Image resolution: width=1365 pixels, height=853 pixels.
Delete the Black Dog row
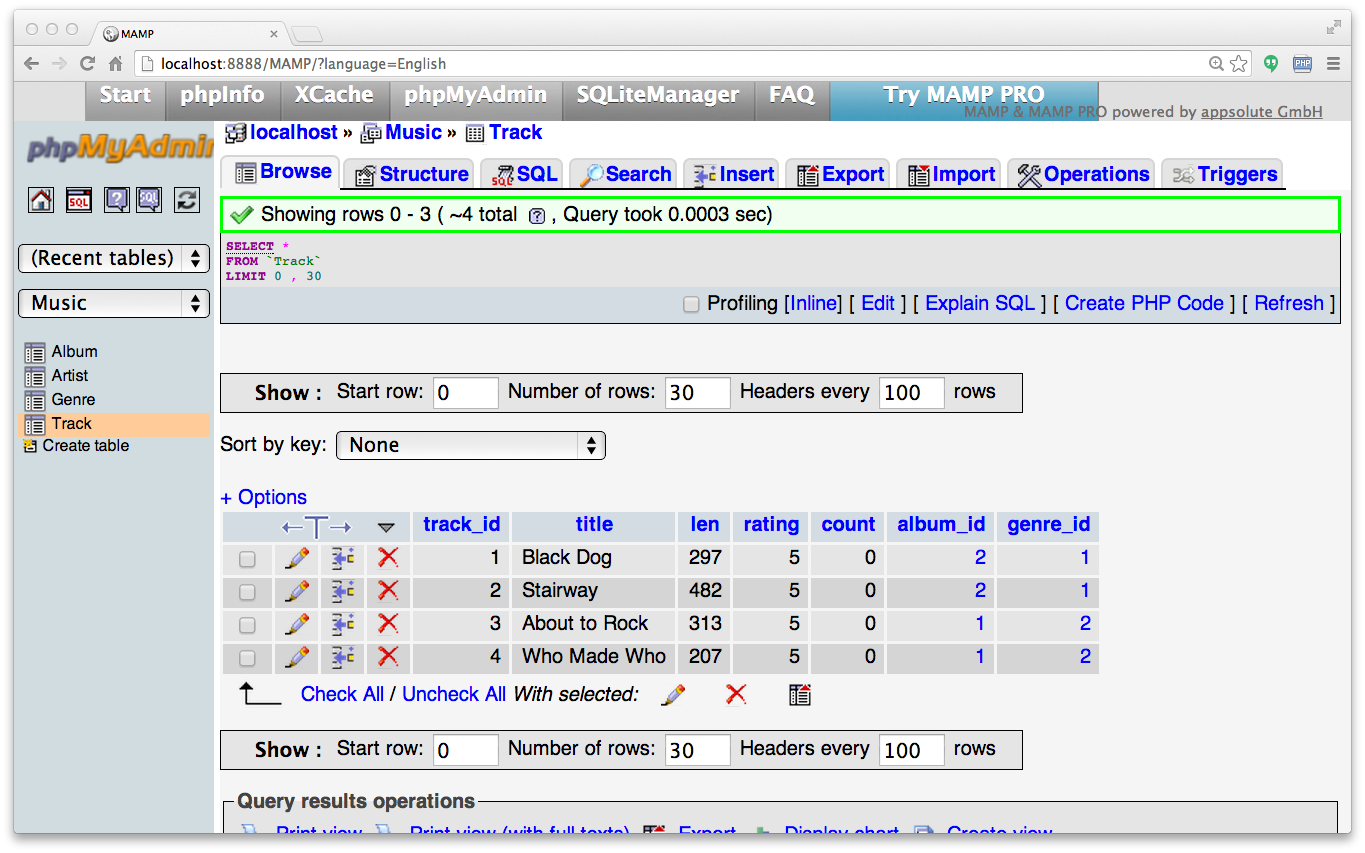[x=388, y=558]
